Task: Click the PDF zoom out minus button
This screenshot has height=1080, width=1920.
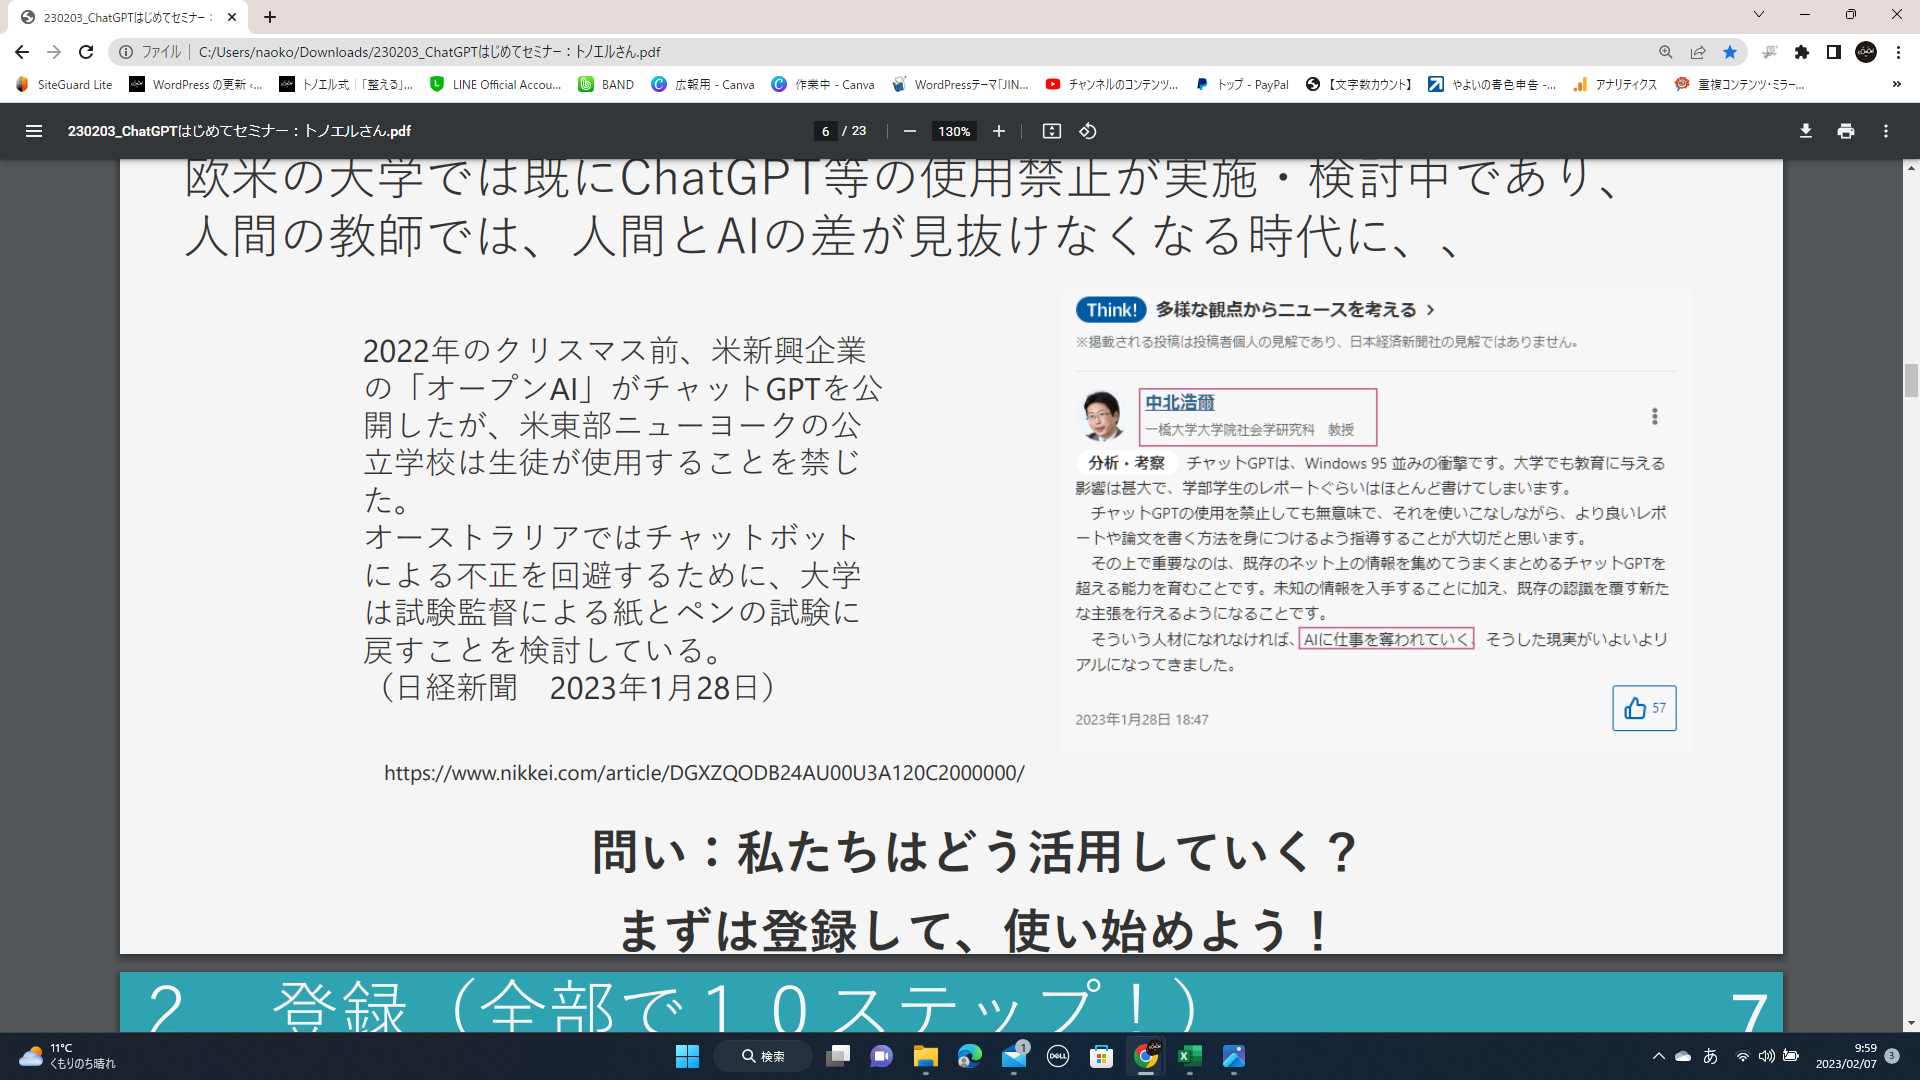Action: tap(909, 131)
